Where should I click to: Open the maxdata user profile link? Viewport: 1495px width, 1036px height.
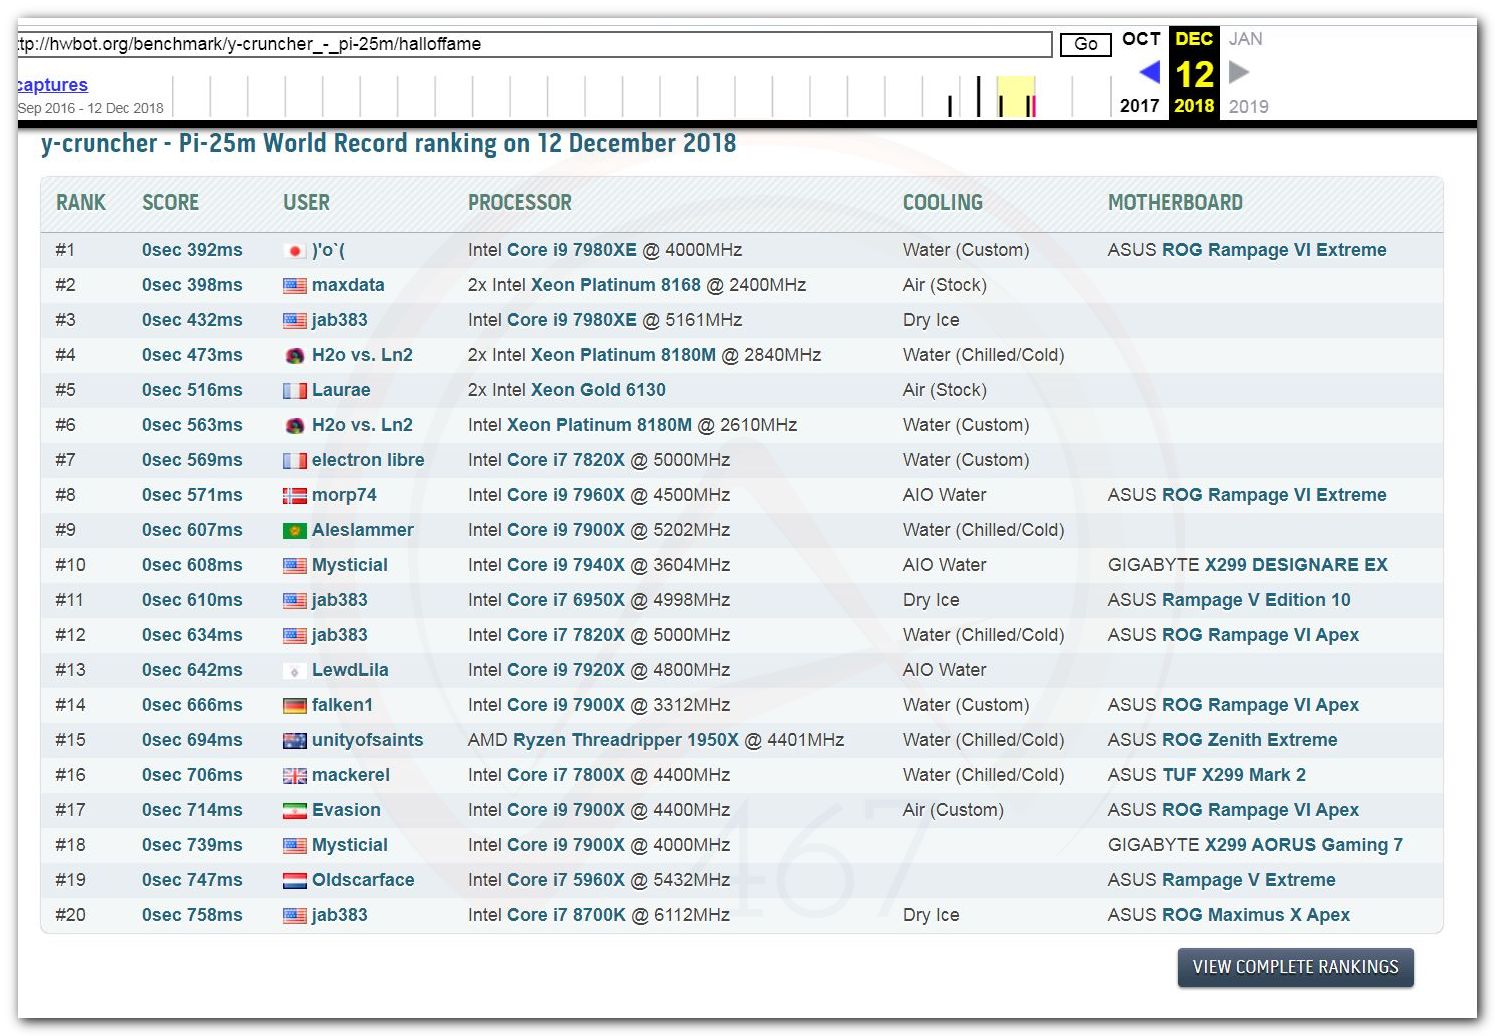click(347, 285)
